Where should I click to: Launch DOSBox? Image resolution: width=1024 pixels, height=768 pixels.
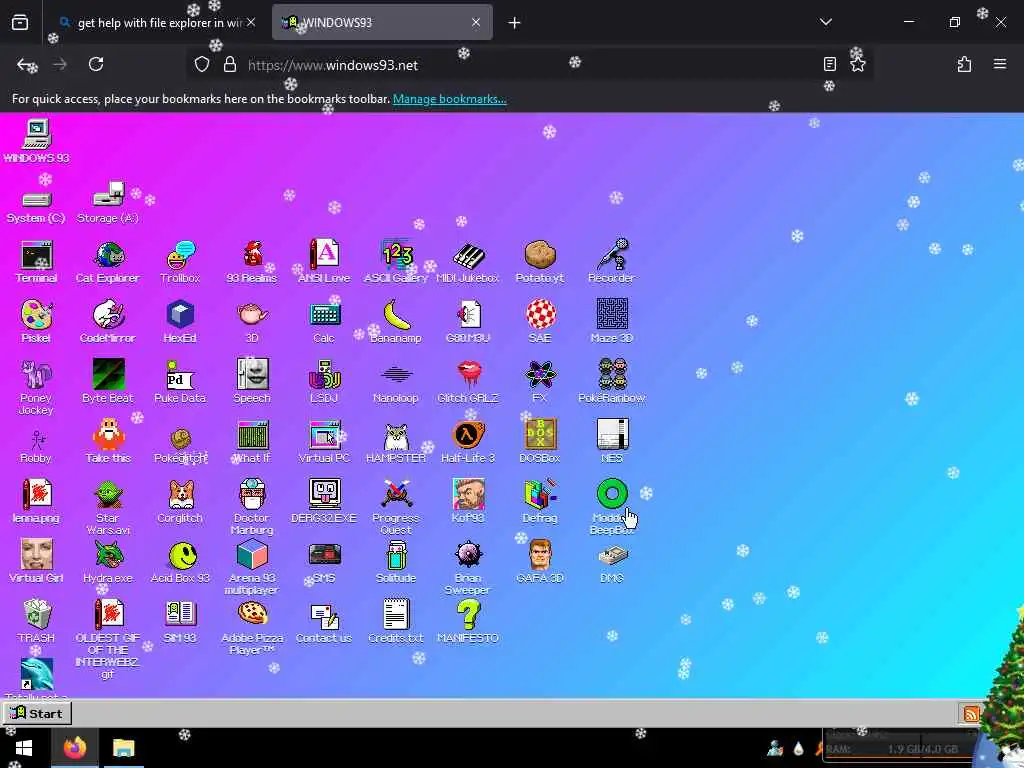[x=540, y=441]
